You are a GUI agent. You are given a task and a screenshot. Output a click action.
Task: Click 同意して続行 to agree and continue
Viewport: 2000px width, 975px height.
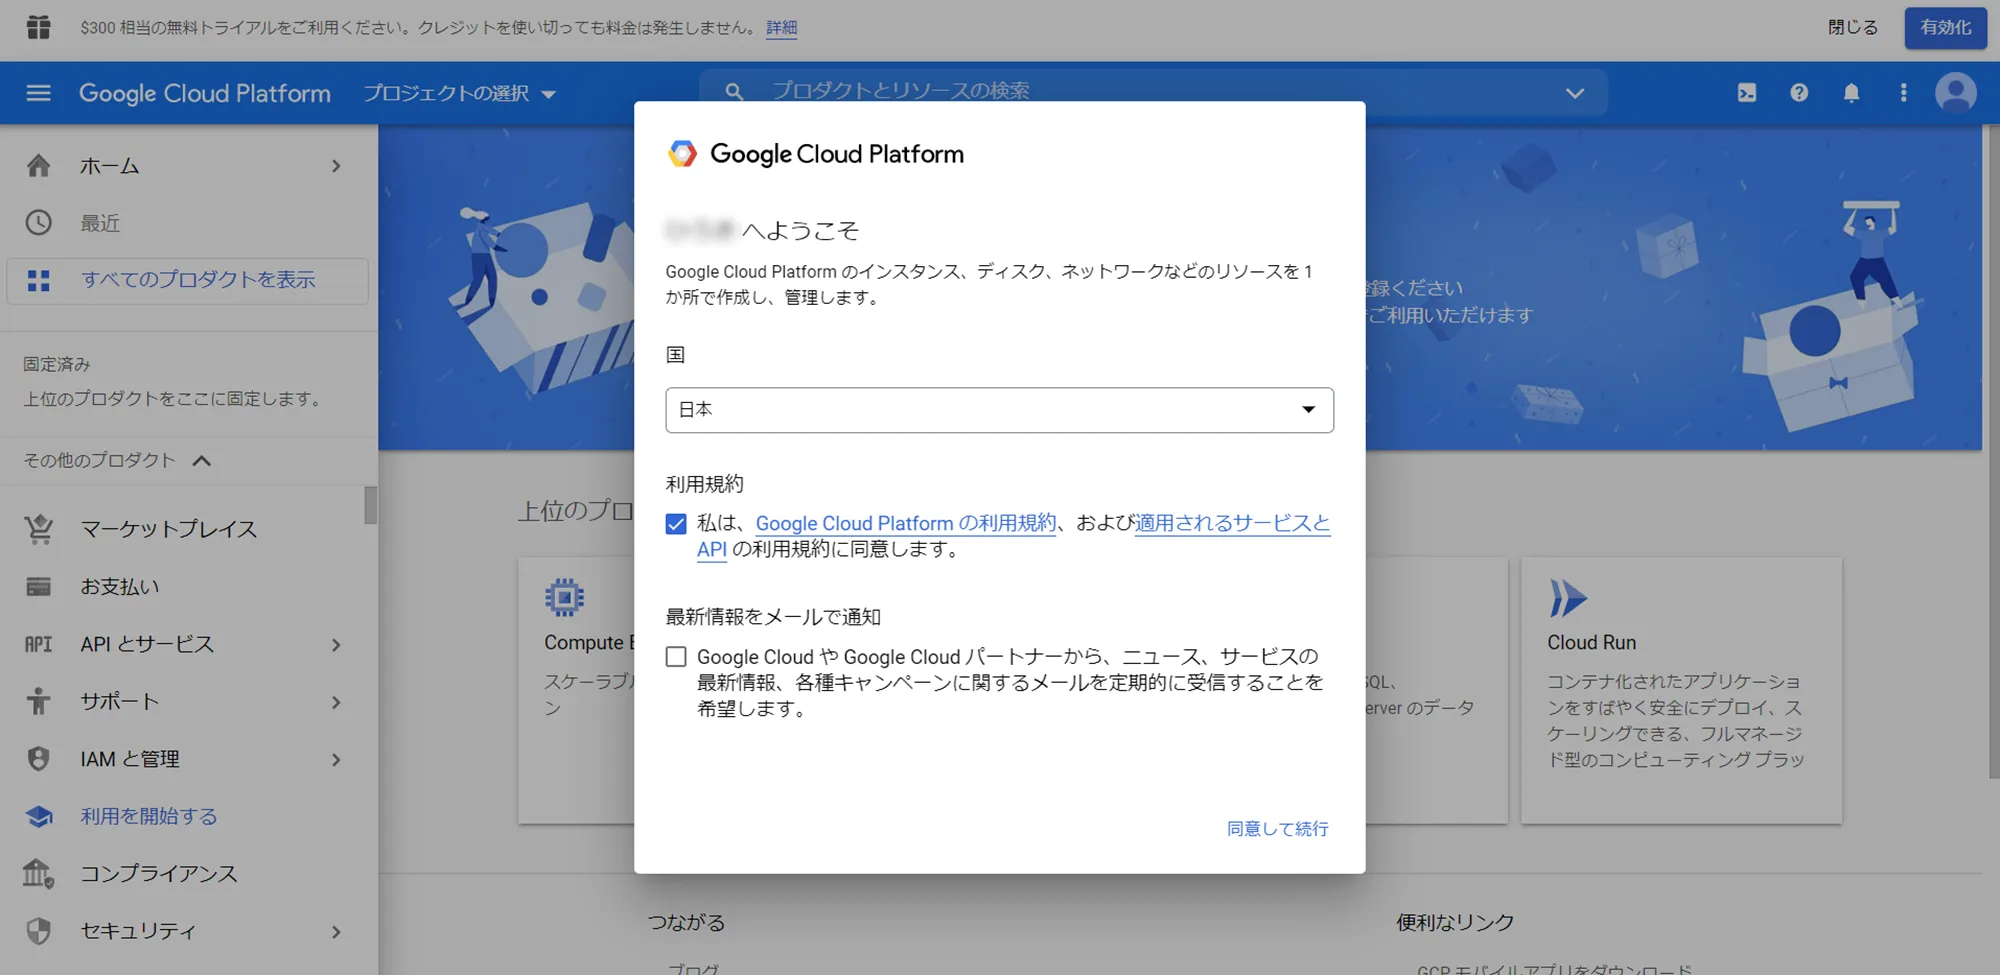coord(1277,829)
